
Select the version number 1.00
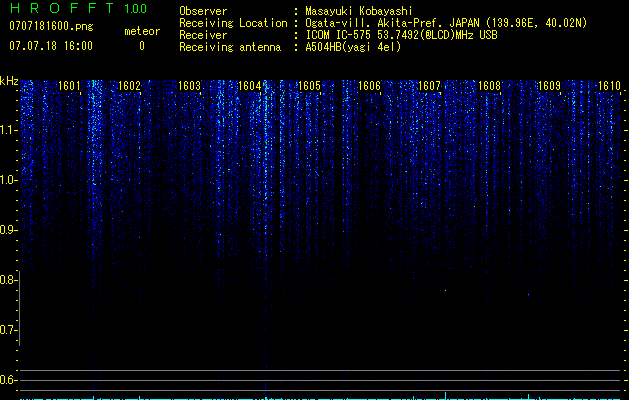coord(136,9)
